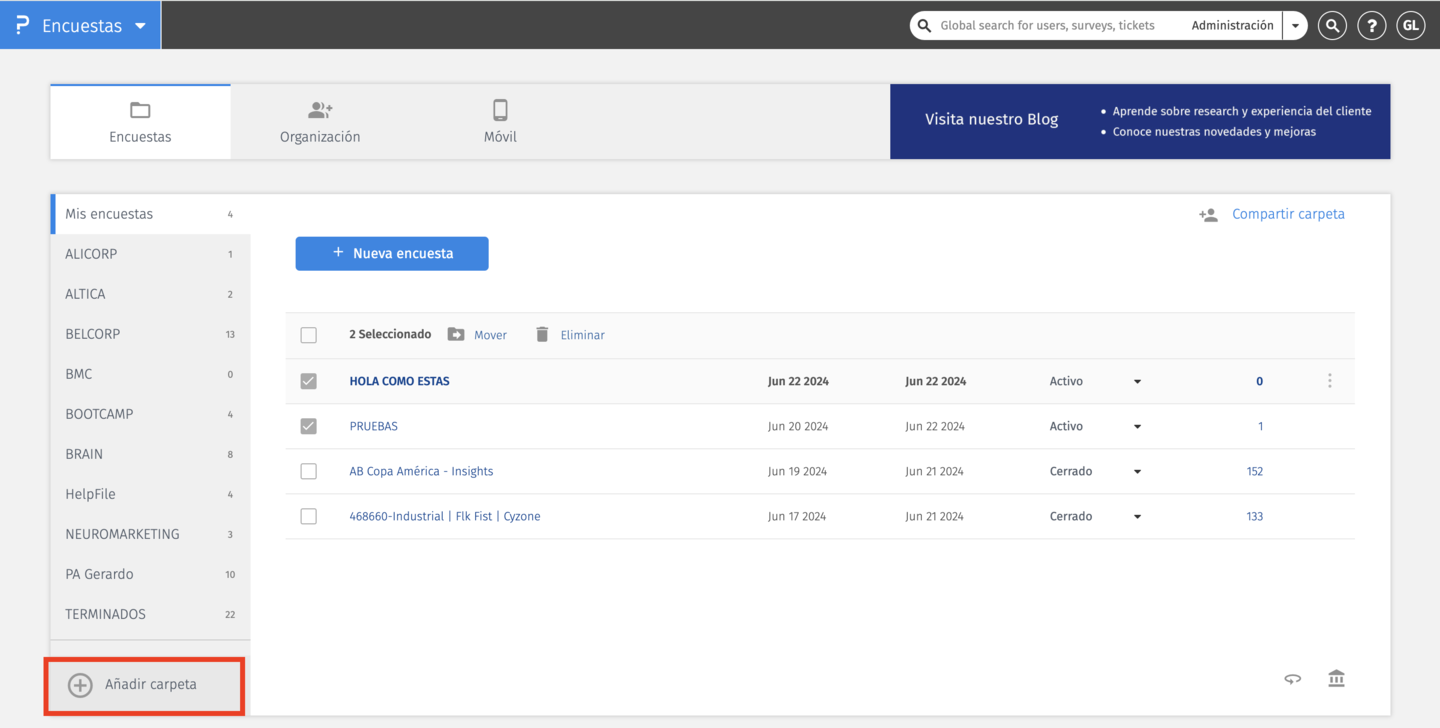Click the Mover folder icon
The width and height of the screenshot is (1440, 728).
(456, 335)
